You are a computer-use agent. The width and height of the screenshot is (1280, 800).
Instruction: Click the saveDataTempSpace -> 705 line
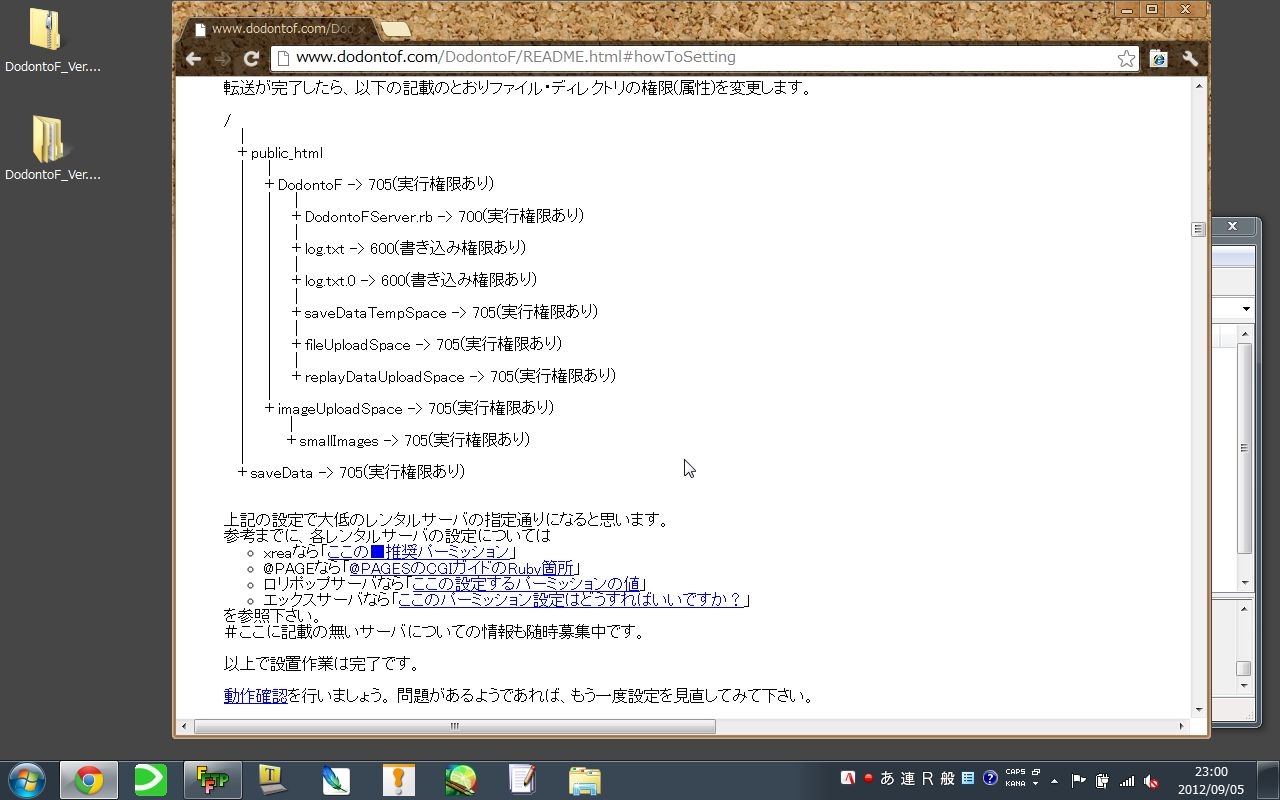point(451,312)
